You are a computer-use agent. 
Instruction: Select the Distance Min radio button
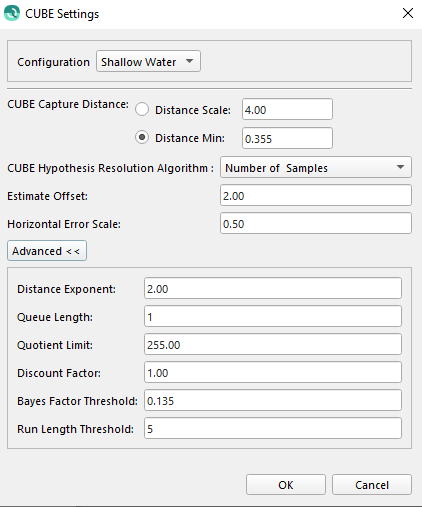pyautogui.click(x=142, y=137)
